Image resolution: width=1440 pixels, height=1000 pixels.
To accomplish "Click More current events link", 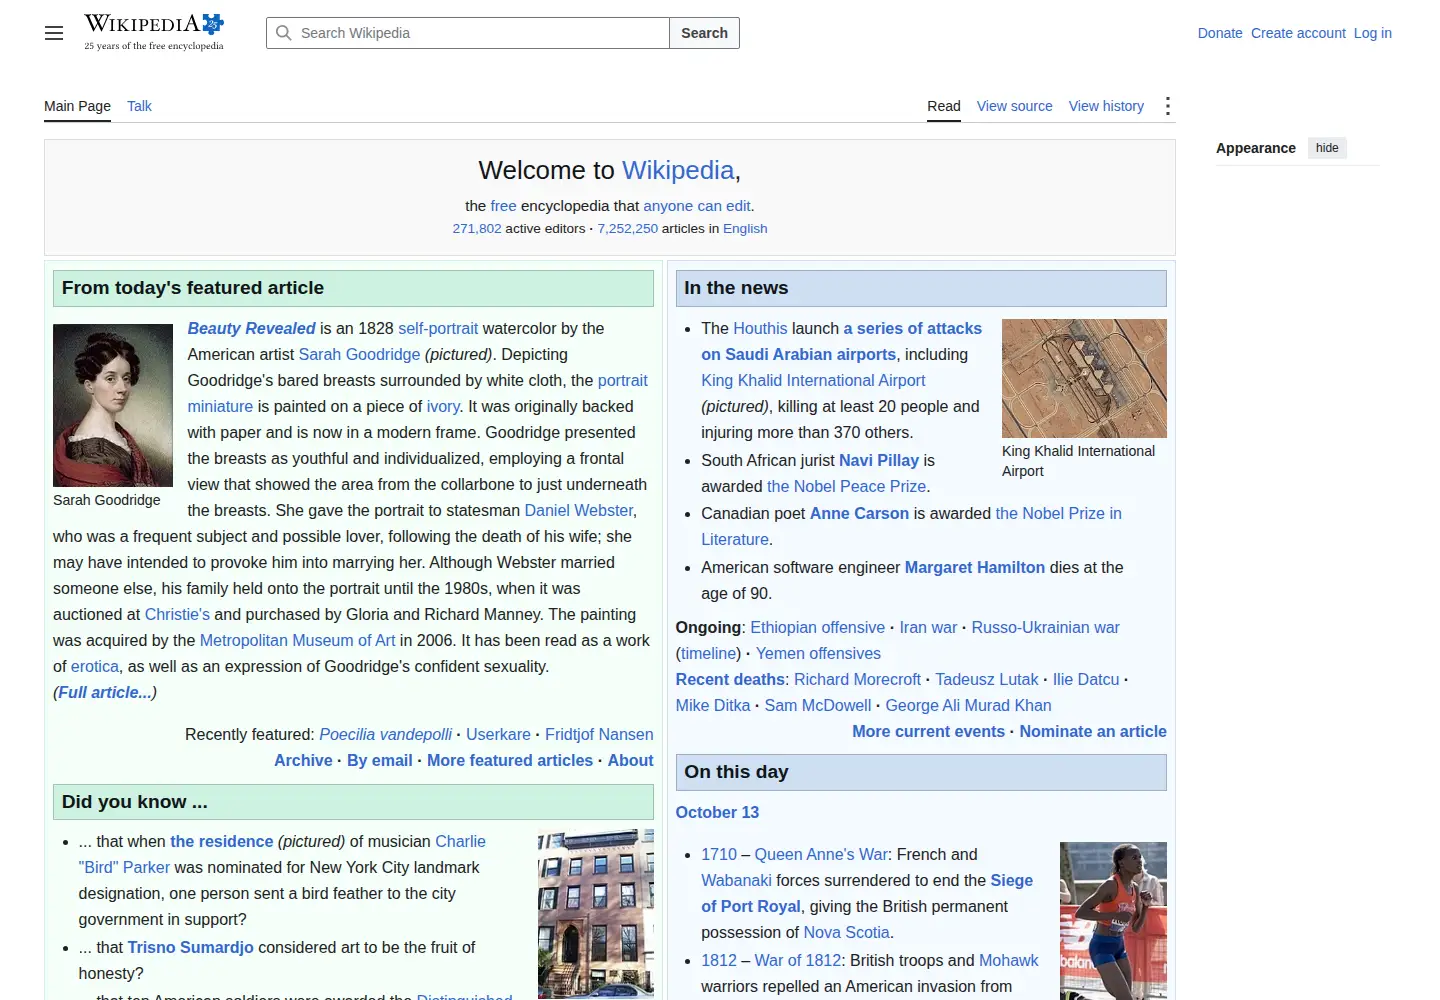I will (x=928, y=731).
